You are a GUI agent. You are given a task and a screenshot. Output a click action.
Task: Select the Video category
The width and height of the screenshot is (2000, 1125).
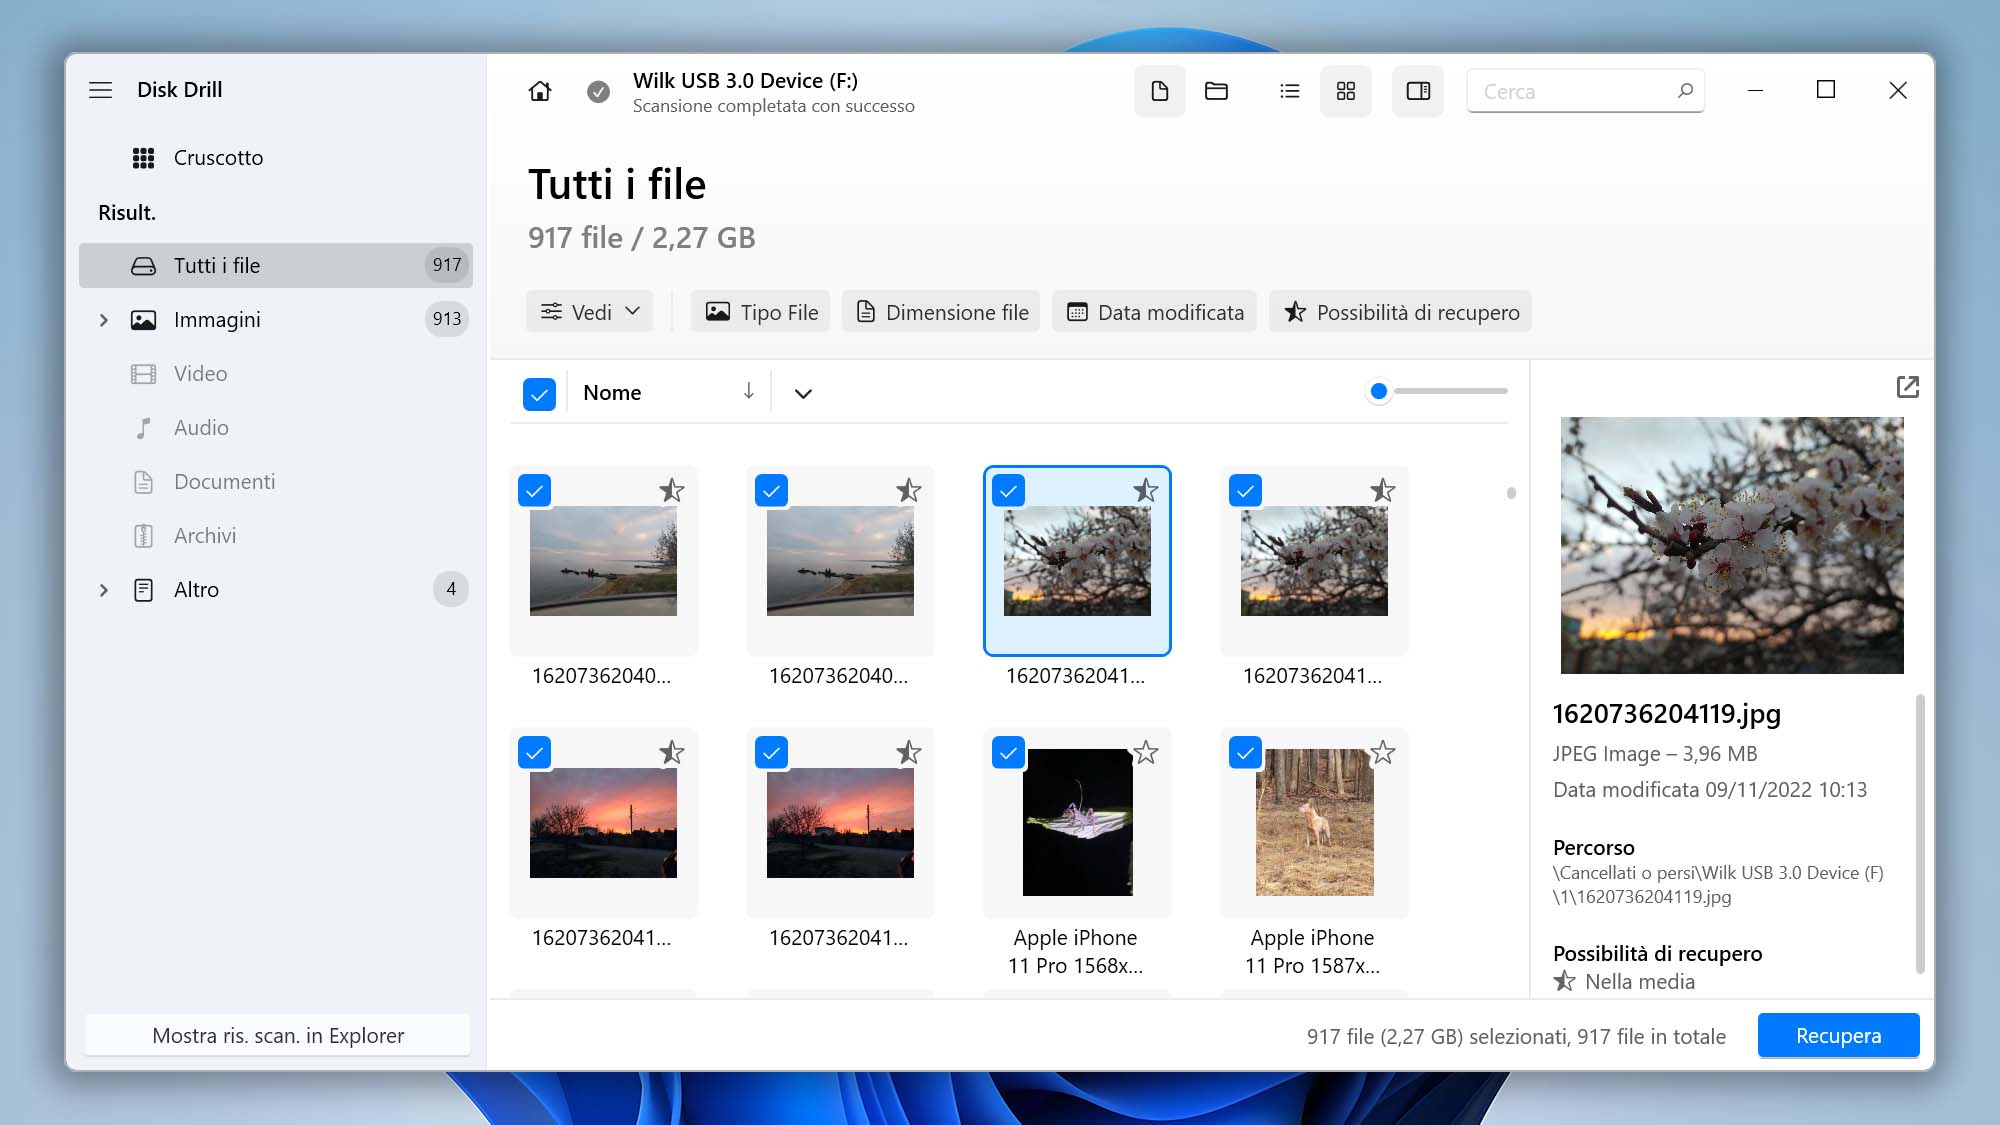275,374
